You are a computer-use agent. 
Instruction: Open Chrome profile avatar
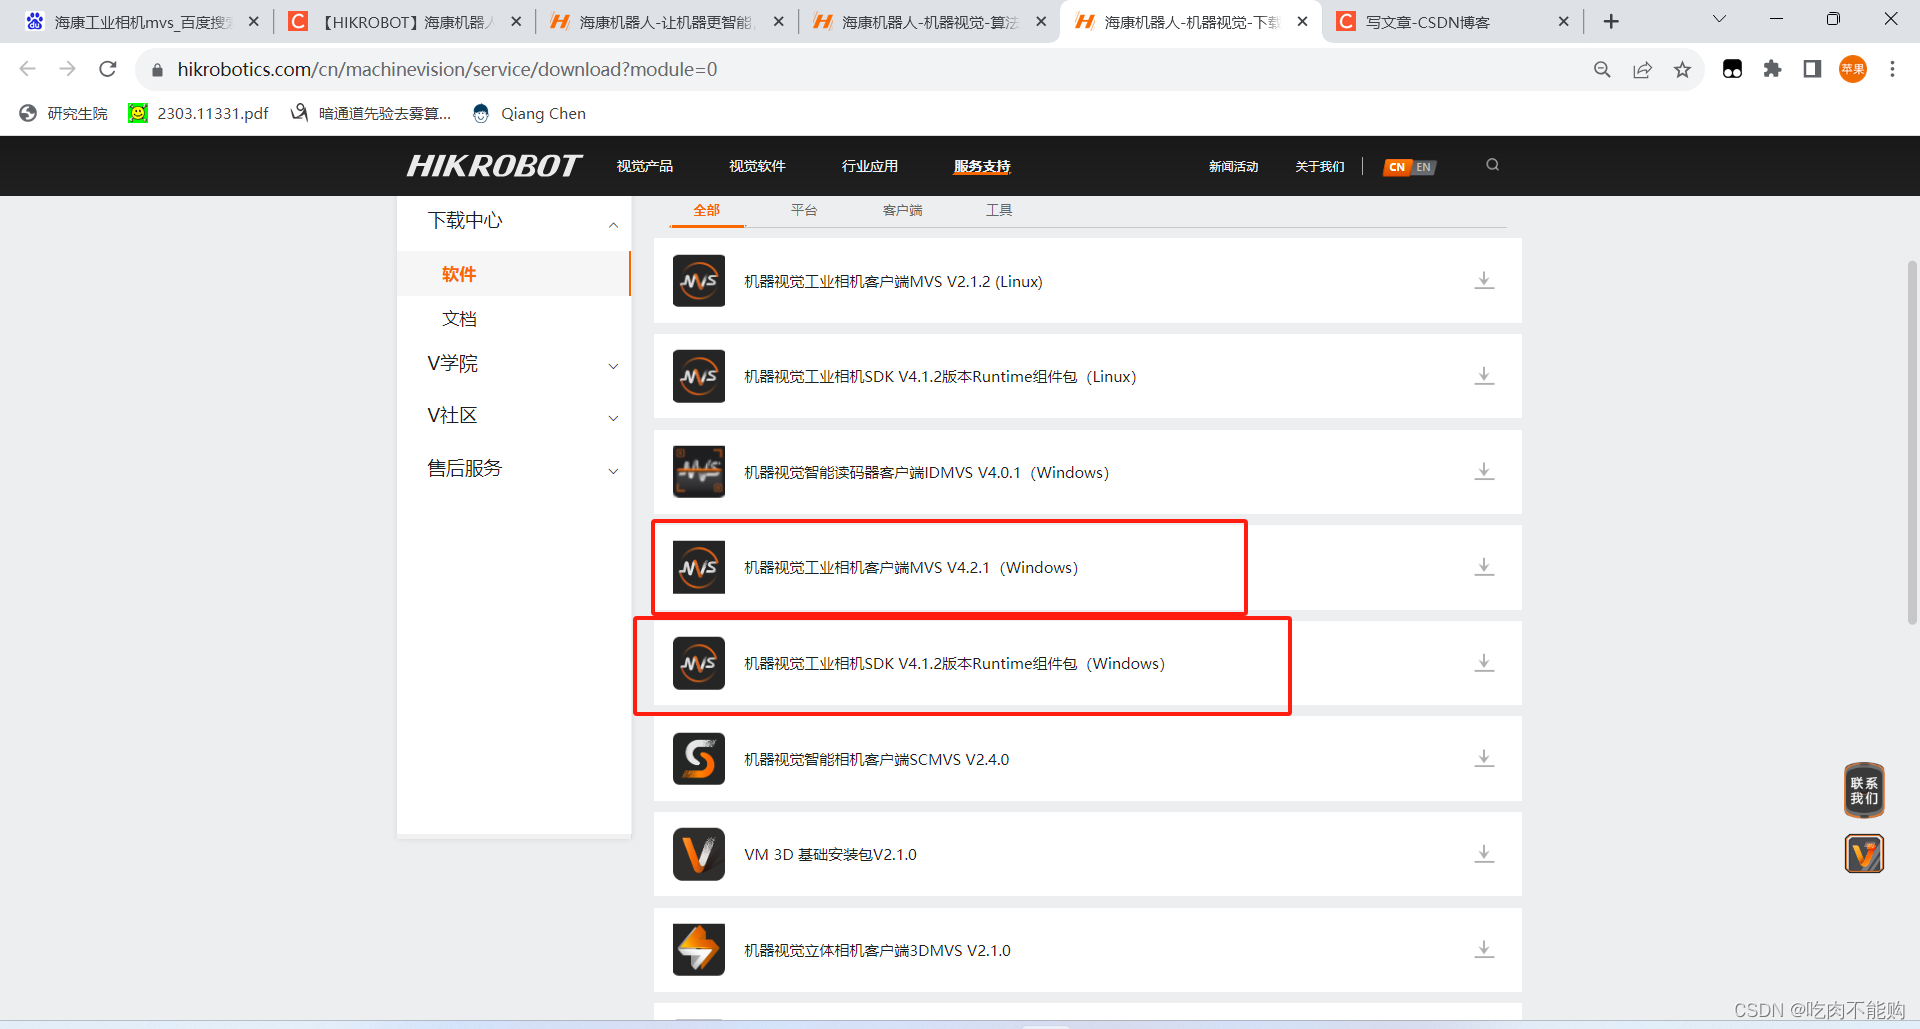click(x=1853, y=69)
